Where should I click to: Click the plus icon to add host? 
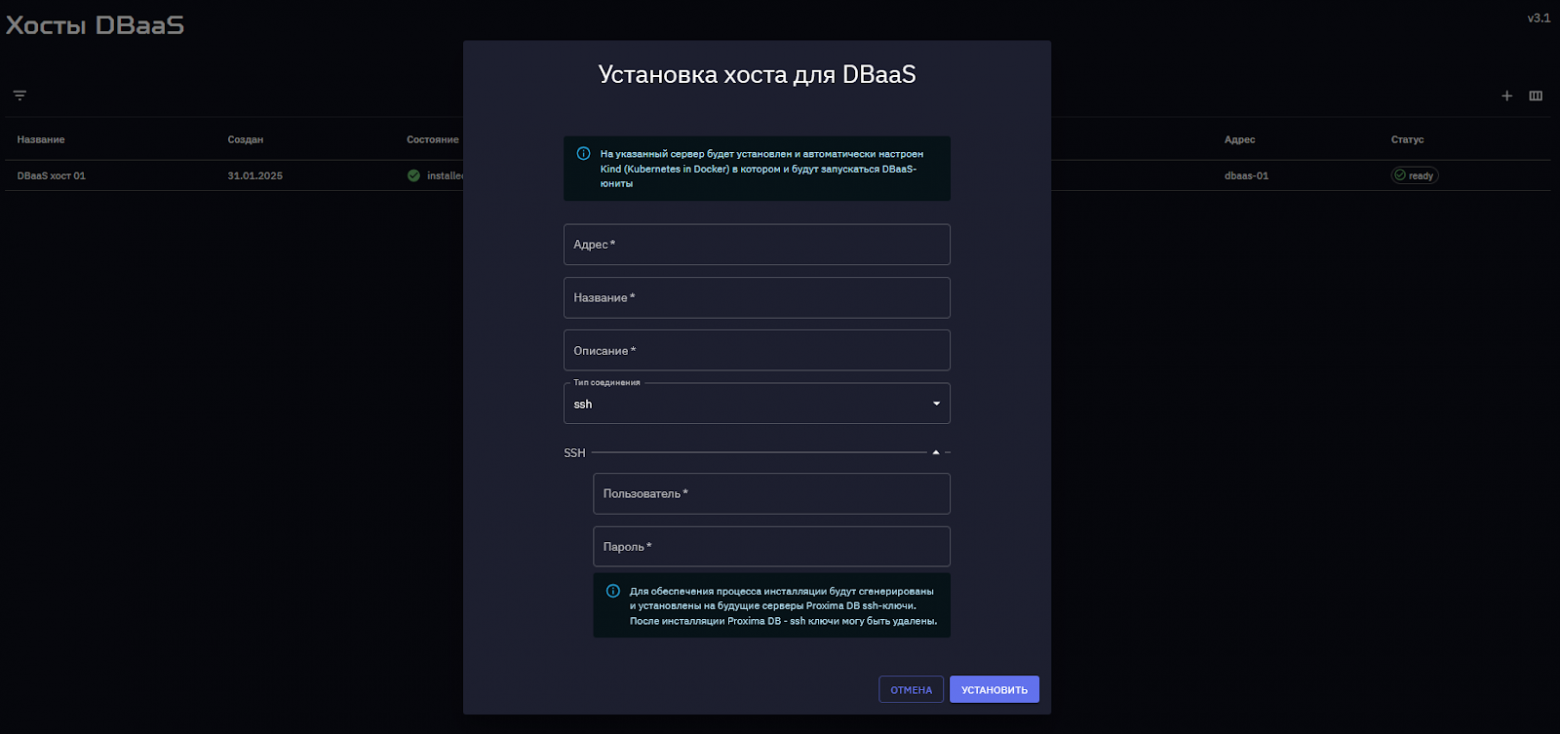pyautogui.click(x=1507, y=96)
